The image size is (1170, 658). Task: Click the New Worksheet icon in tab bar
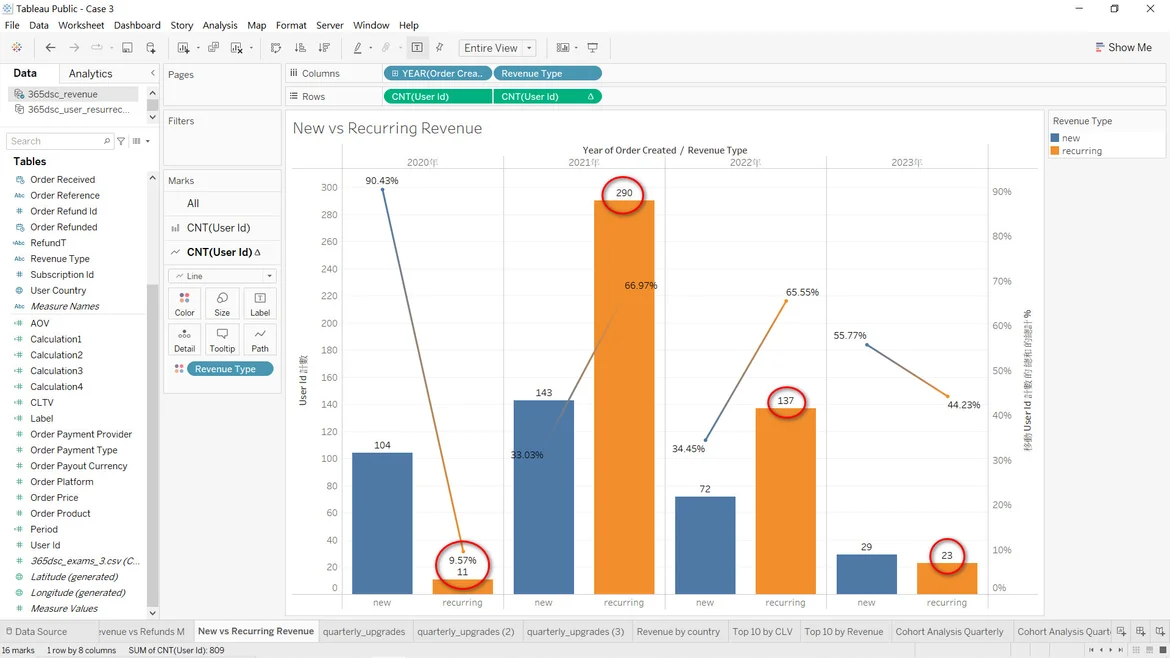pyautogui.click(x=1121, y=632)
